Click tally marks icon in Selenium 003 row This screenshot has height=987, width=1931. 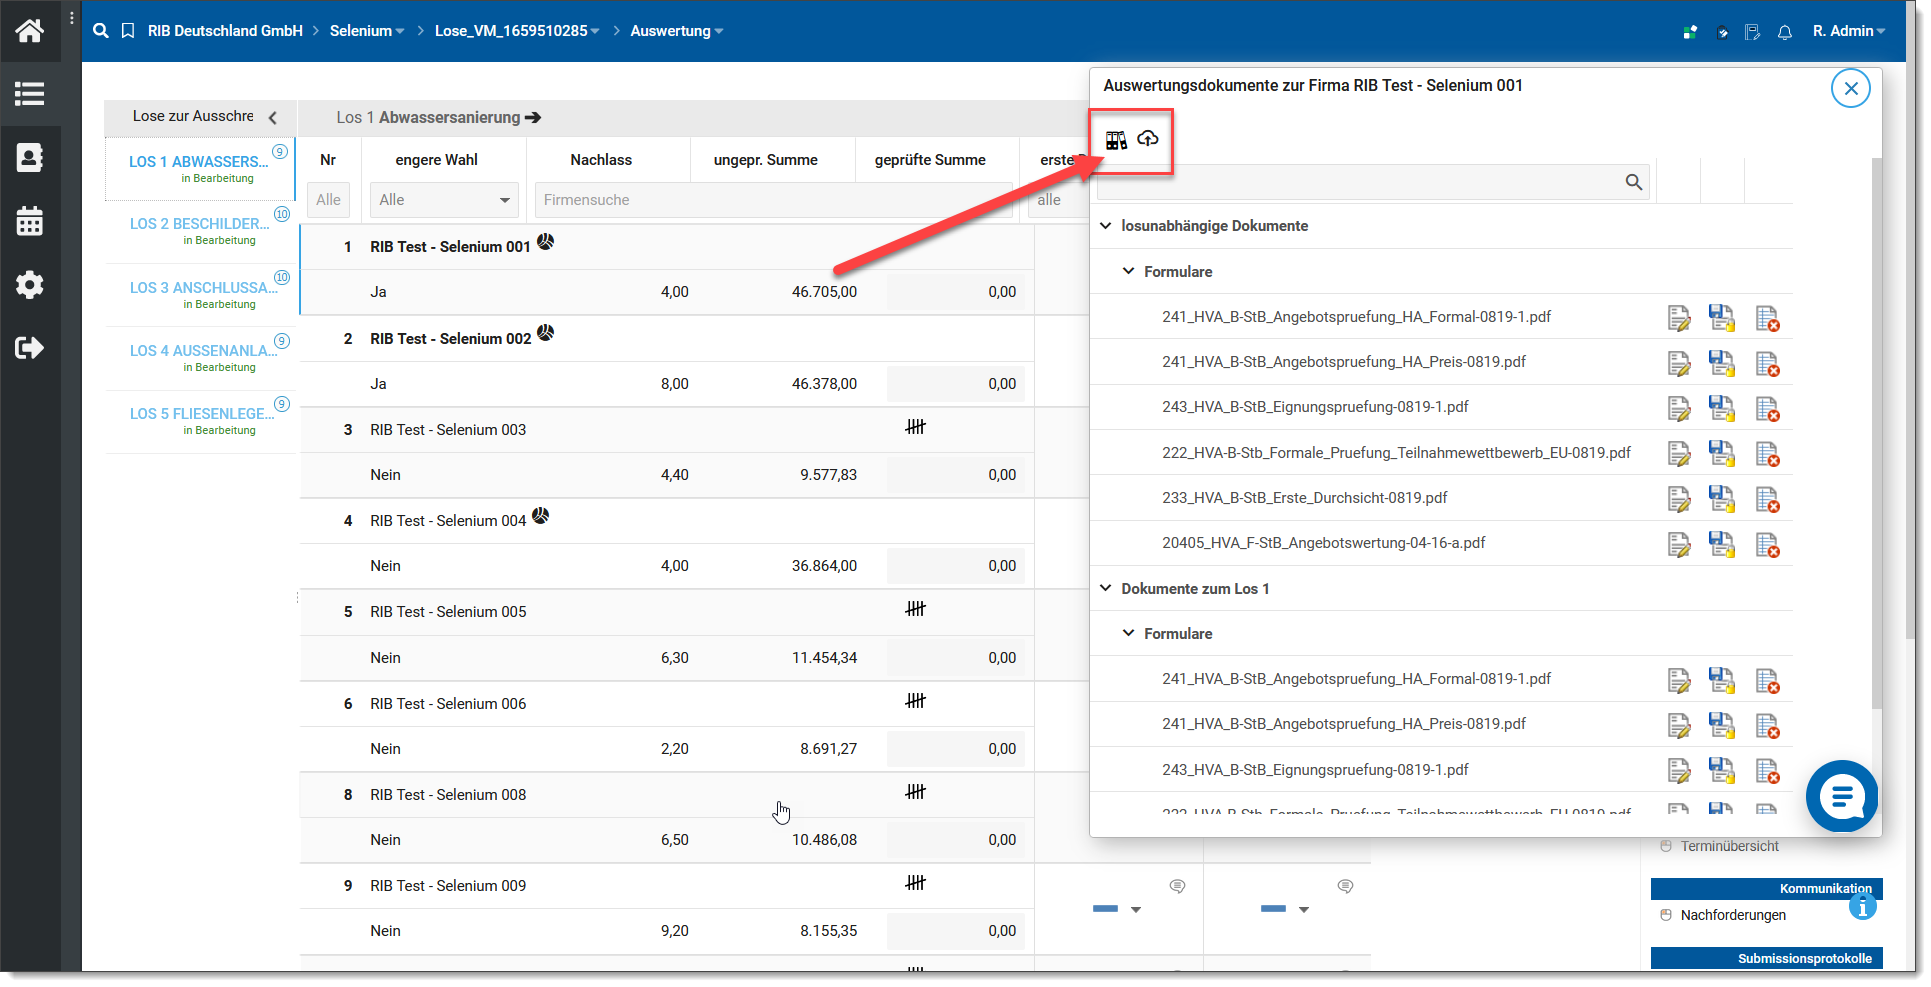pos(915,427)
